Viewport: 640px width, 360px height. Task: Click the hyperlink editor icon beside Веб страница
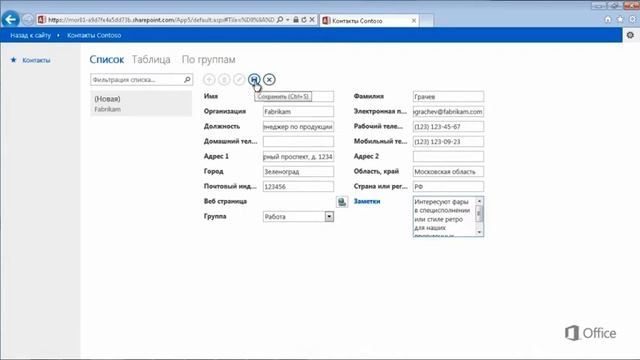click(342, 202)
